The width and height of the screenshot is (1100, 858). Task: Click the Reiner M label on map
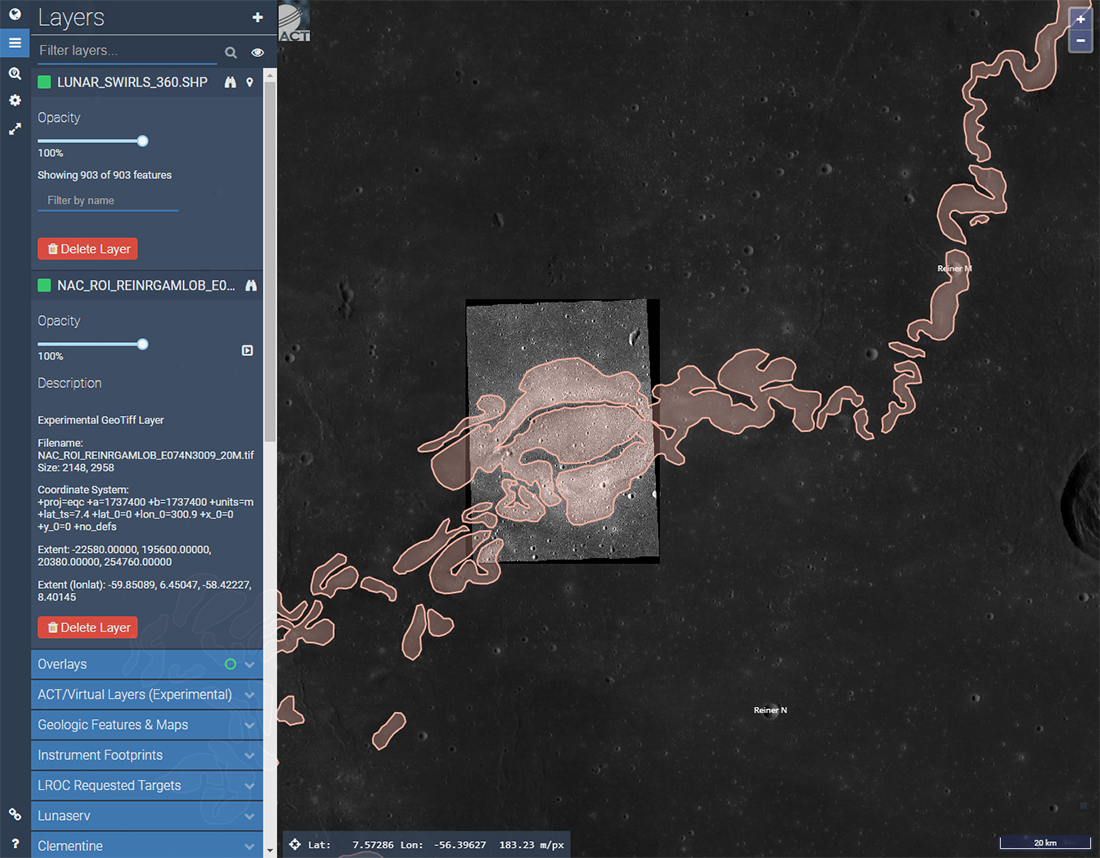pyautogui.click(x=955, y=269)
